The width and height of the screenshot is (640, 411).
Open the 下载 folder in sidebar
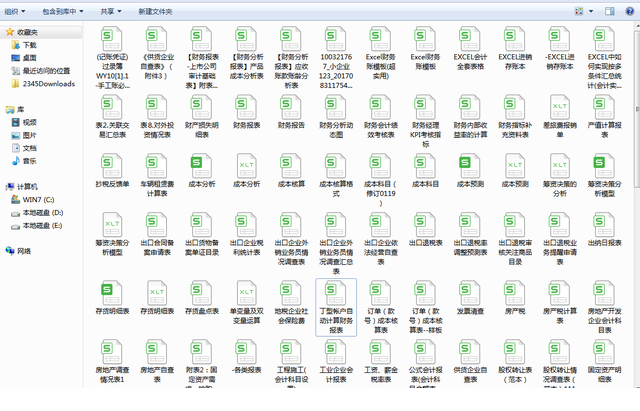point(24,45)
